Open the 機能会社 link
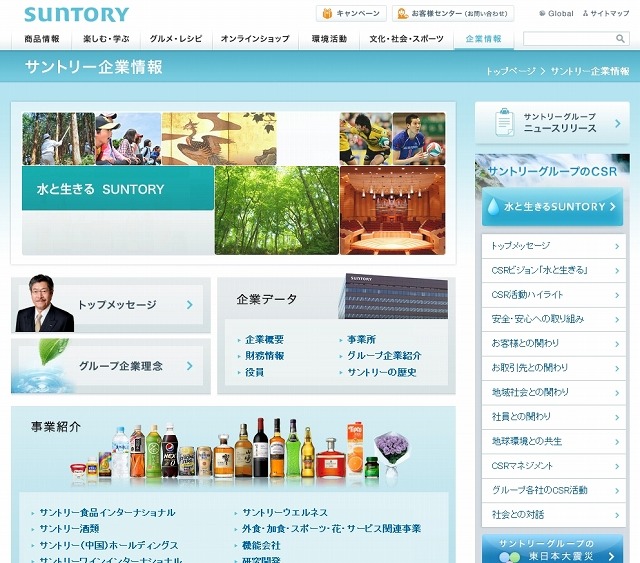The image size is (640, 563). [261, 545]
